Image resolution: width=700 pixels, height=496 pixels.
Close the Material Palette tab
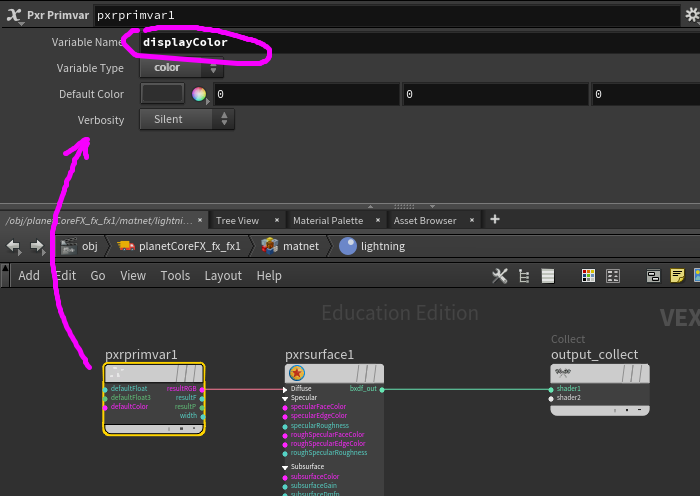pyautogui.click(x=378, y=220)
